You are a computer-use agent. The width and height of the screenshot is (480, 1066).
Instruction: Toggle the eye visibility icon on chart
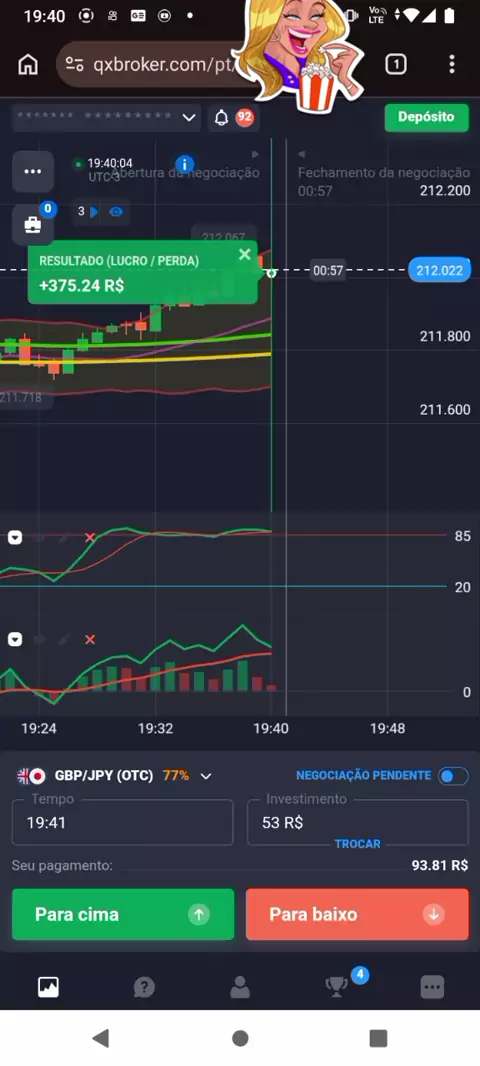pyautogui.click(x=116, y=211)
